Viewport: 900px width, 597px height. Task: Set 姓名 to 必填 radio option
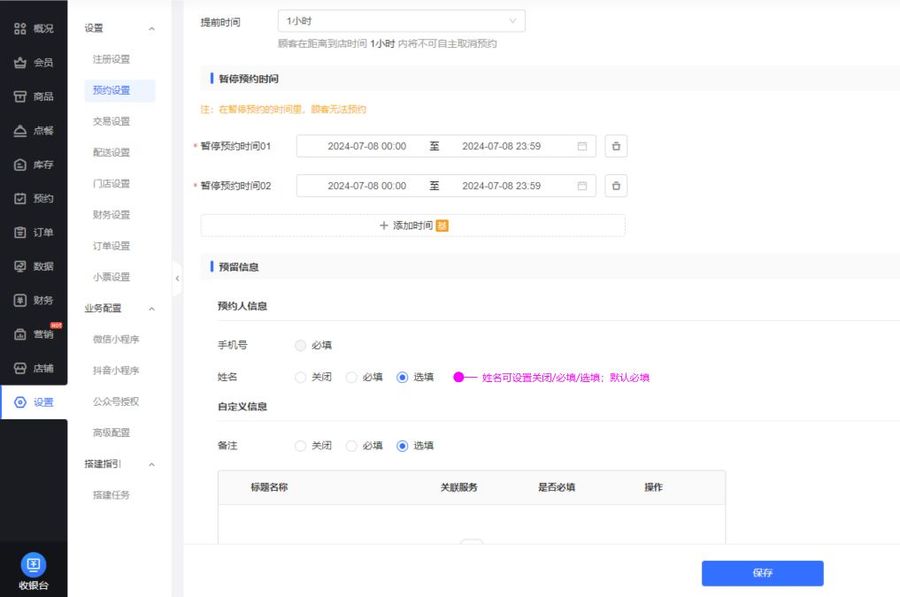pyautogui.click(x=351, y=377)
